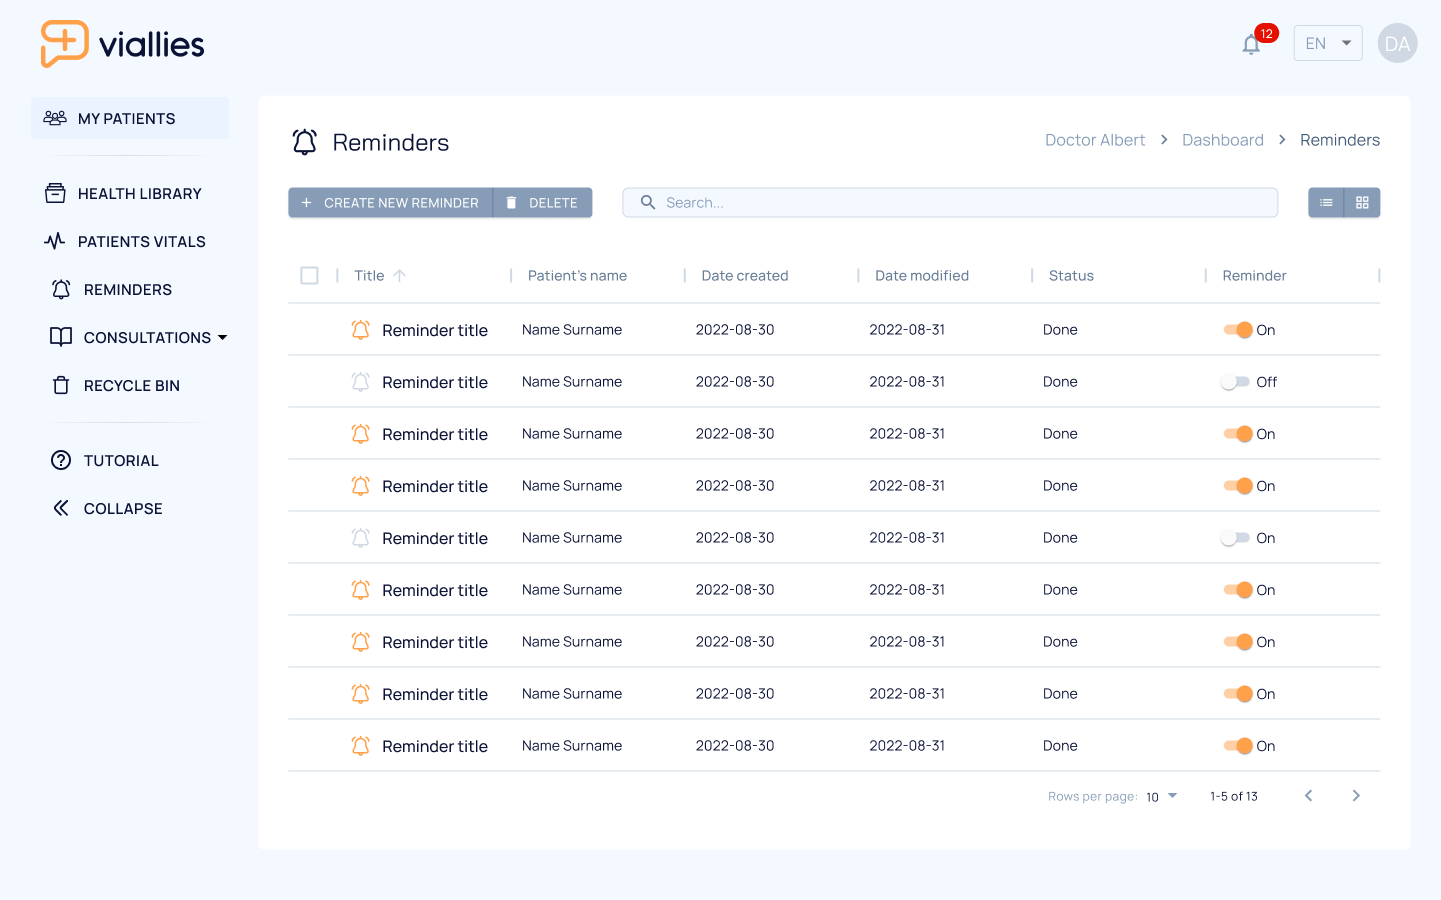Click the bell icon in the fourth reminder row
The image size is (1441, 900).
[x=361, y=486]
